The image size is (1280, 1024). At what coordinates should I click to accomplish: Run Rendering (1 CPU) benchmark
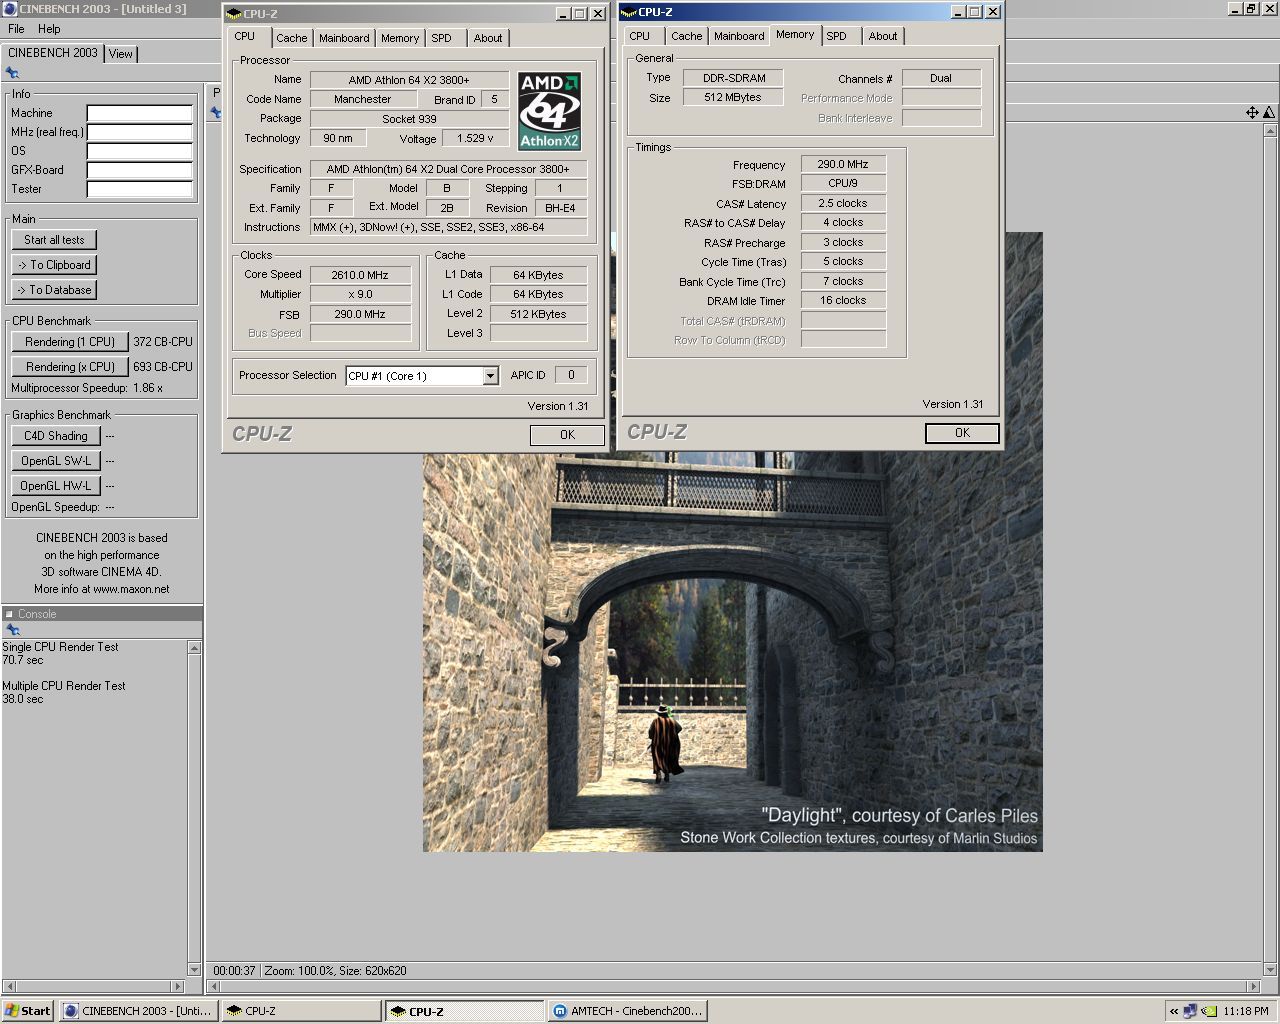click(x=70, y=342)
